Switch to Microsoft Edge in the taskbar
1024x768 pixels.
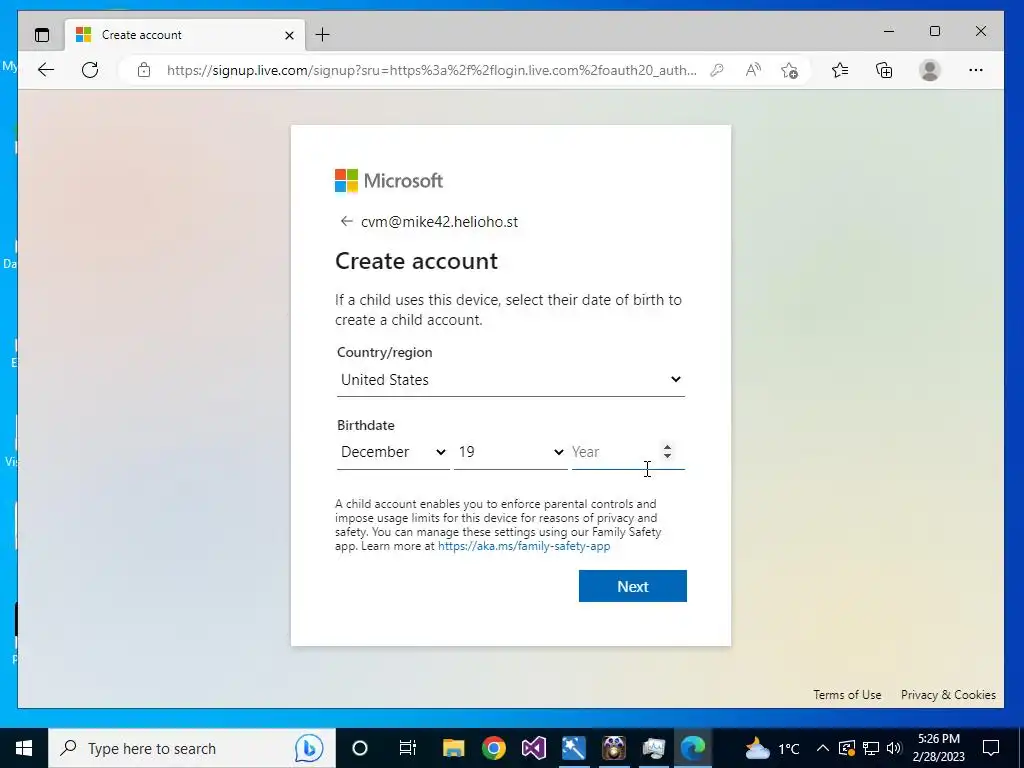pyautogui.click(x=693, y=748)
